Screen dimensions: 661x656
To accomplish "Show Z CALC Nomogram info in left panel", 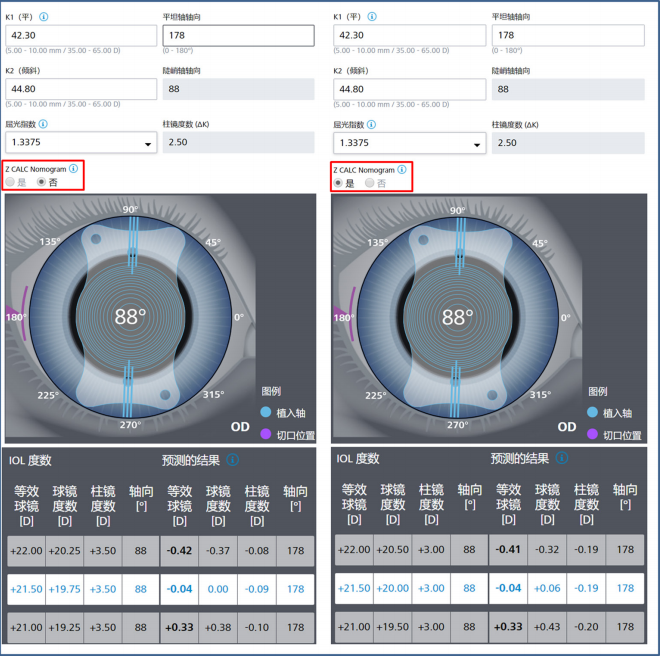I will click(x=73, y=169).
